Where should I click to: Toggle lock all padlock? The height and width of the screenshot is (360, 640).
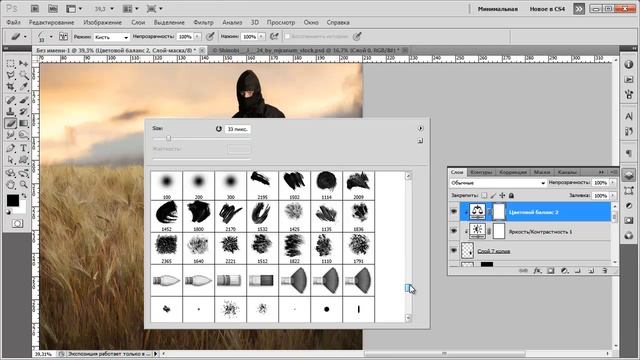511,196
